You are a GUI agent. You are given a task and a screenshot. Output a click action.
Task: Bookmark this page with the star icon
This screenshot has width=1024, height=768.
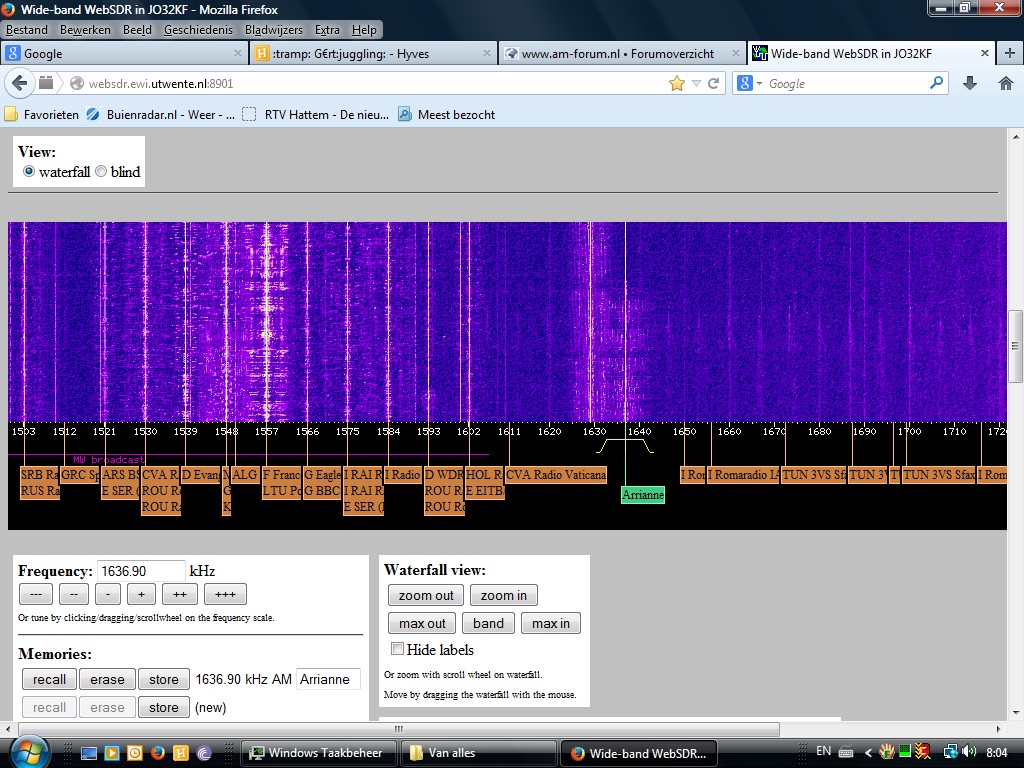677,84
